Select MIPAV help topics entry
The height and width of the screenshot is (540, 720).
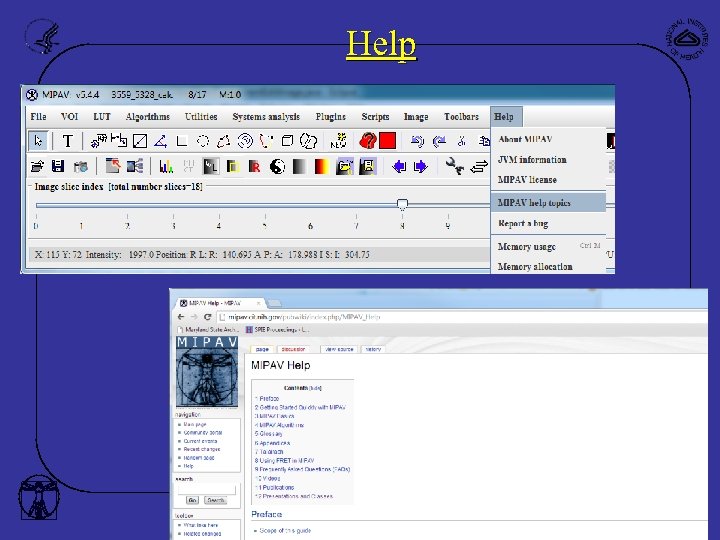pyautogui.click(x=548, y=202)
